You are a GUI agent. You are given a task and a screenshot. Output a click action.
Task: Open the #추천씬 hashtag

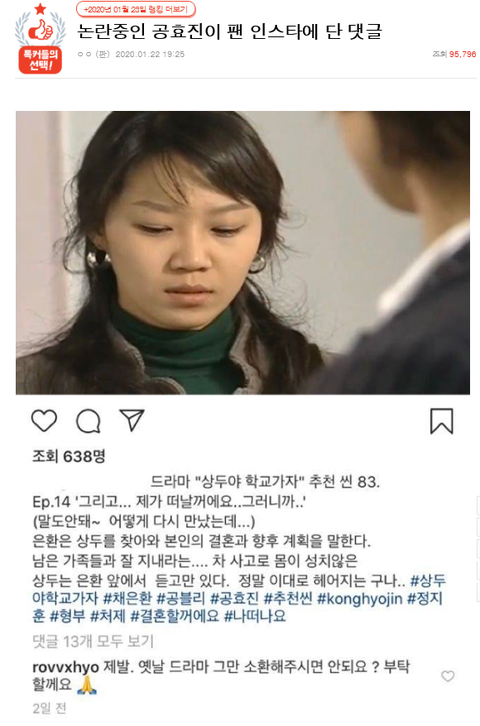click(x=288, y=599)
